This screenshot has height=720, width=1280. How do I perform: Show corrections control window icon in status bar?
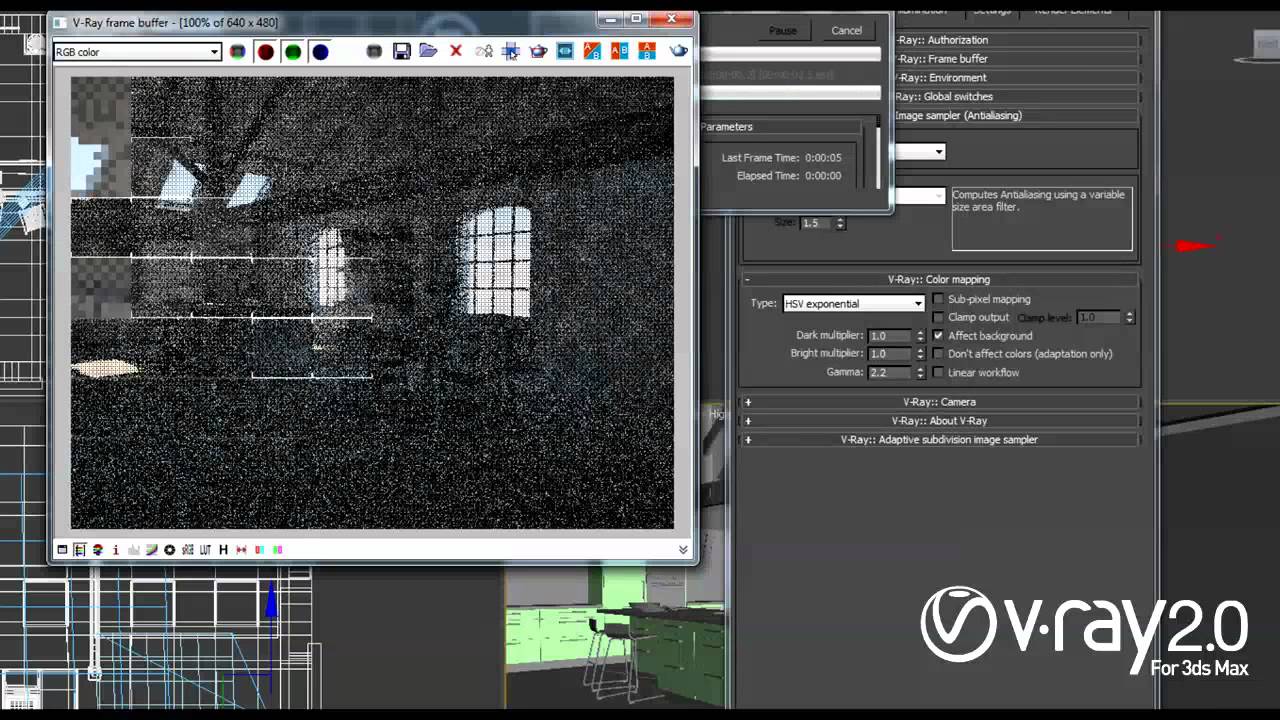62,550
